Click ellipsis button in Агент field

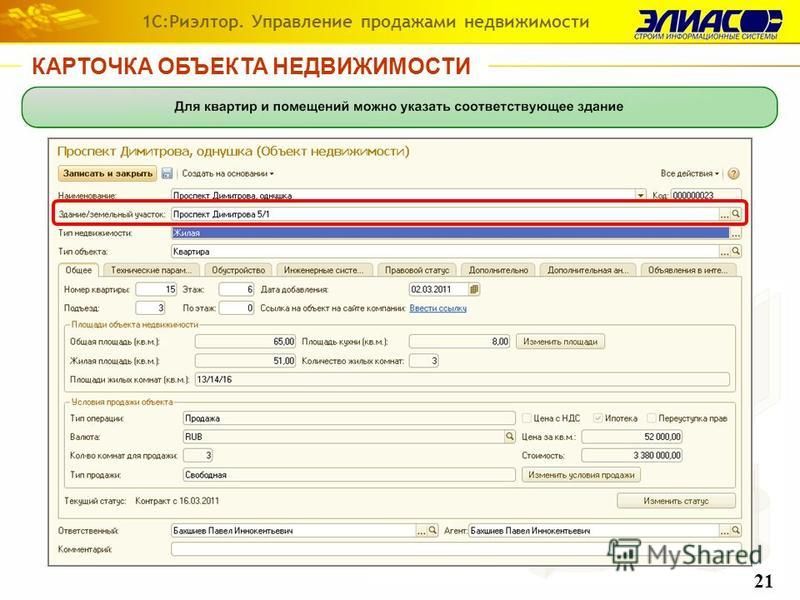724,531
